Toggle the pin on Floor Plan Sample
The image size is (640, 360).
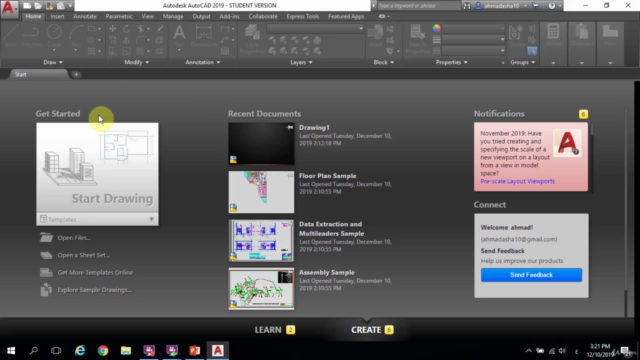[x=290, y=176]
